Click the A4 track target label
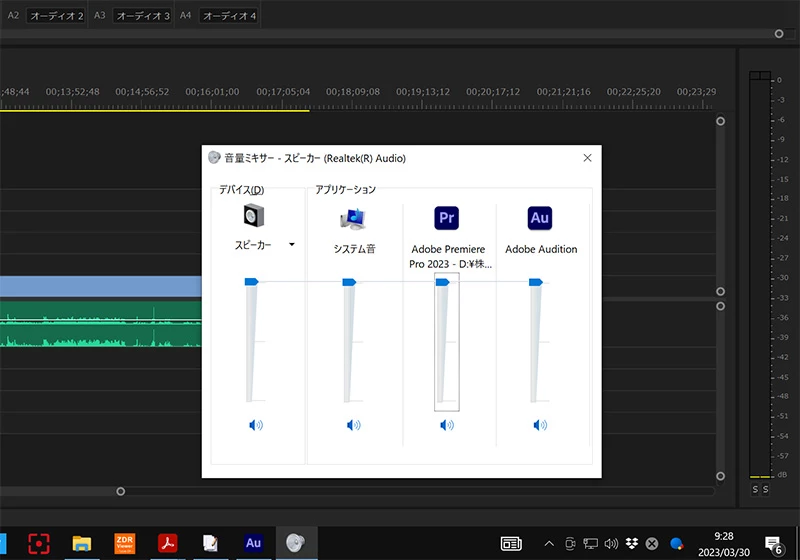 185,15
